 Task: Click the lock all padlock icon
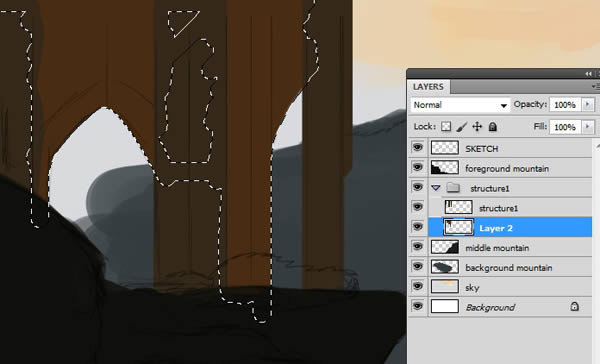click(493, 127)
